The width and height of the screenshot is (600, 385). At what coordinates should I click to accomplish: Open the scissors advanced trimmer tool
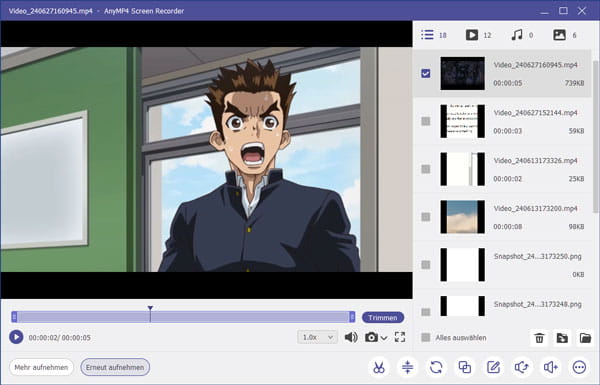pos(379,367)
